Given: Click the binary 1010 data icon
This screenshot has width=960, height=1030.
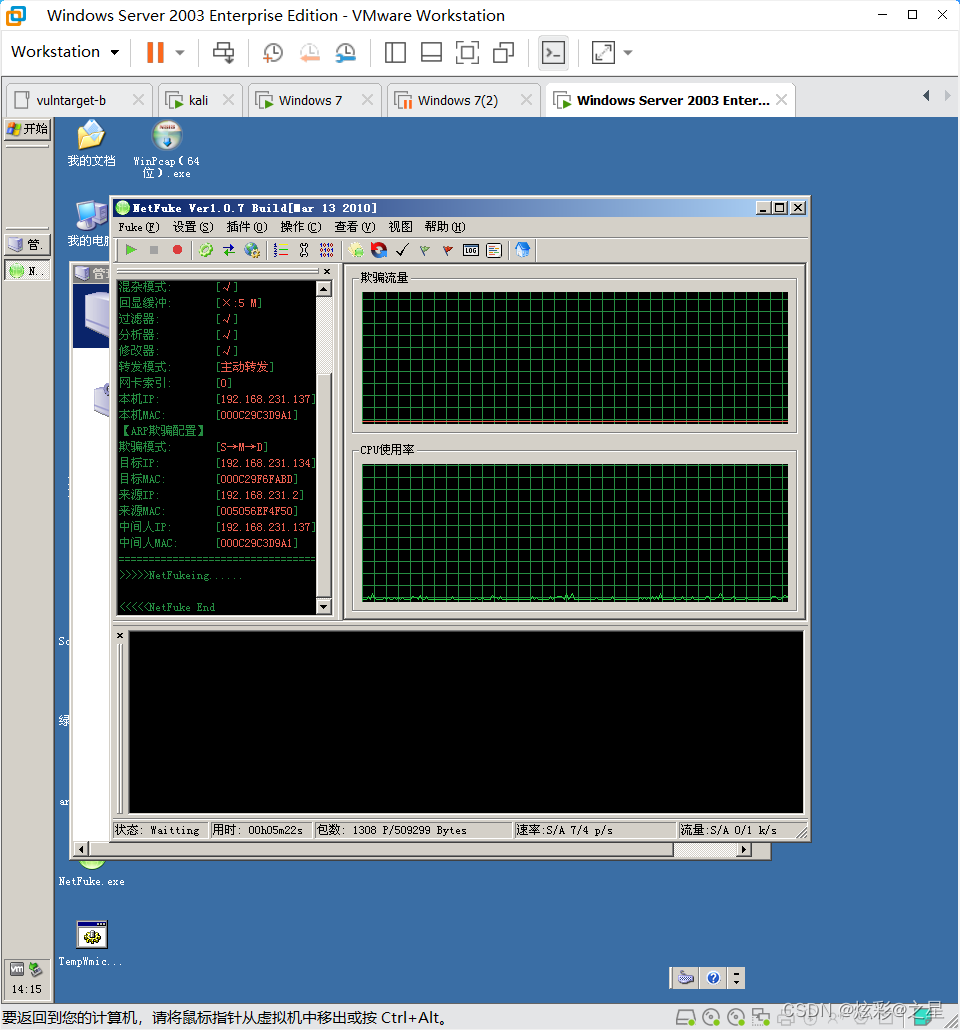Looking at the screenshot, I should tap(327, 250).
